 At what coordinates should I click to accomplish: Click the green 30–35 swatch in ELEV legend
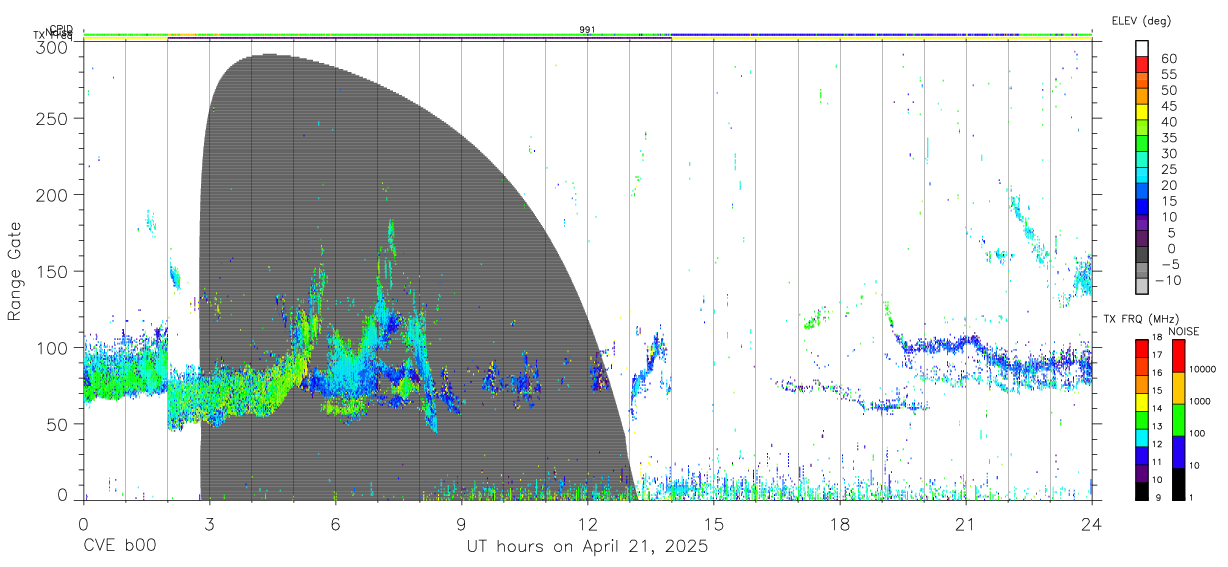tap(1143, 145)
